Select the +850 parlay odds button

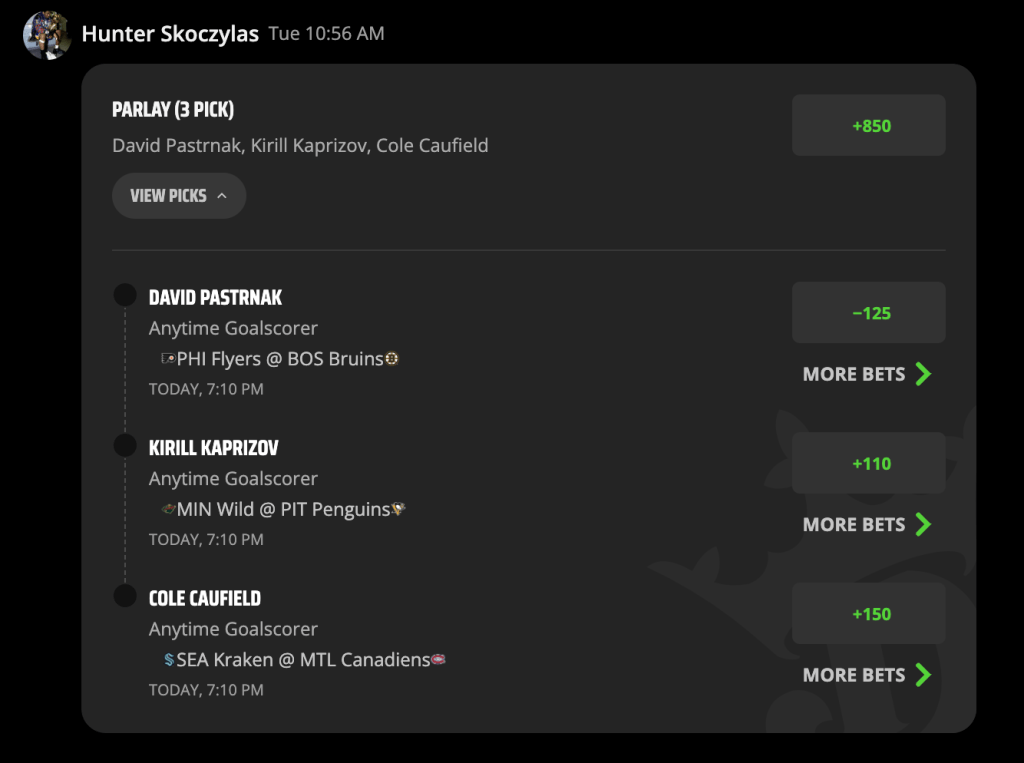pos(869,125)
